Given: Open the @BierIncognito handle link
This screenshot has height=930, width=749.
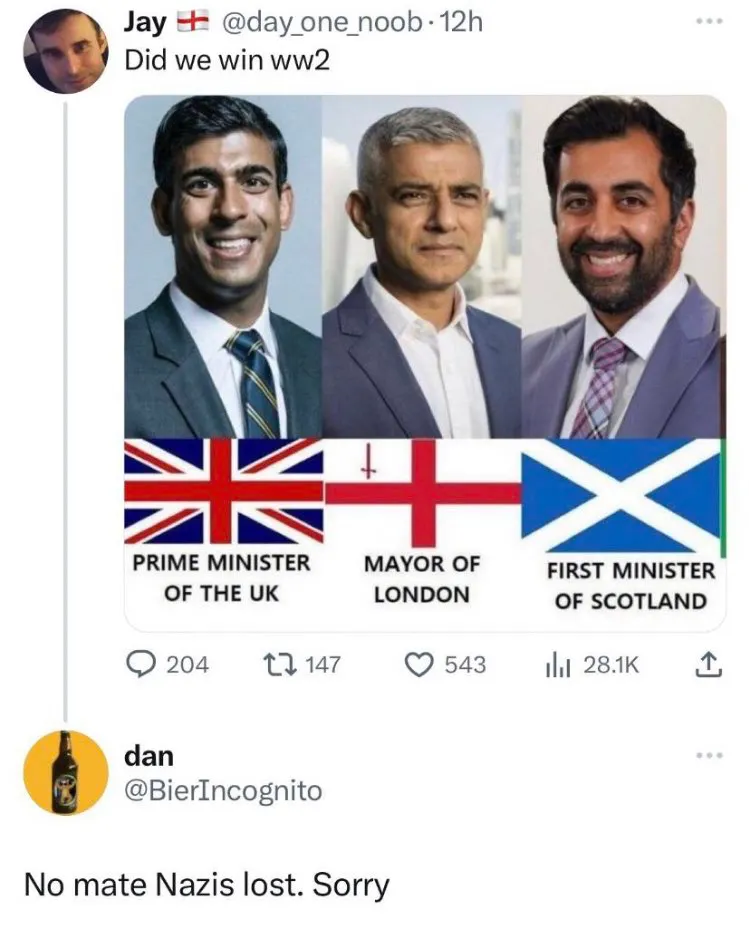Looking at the screenshot, I should point(222,791).
